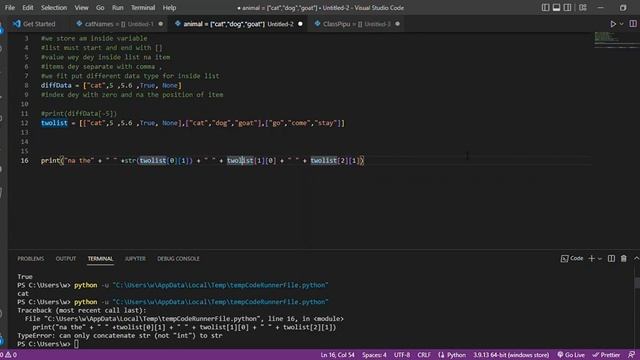
Task: Change file encoding UTF-8
Action: (x=402, y=355)
